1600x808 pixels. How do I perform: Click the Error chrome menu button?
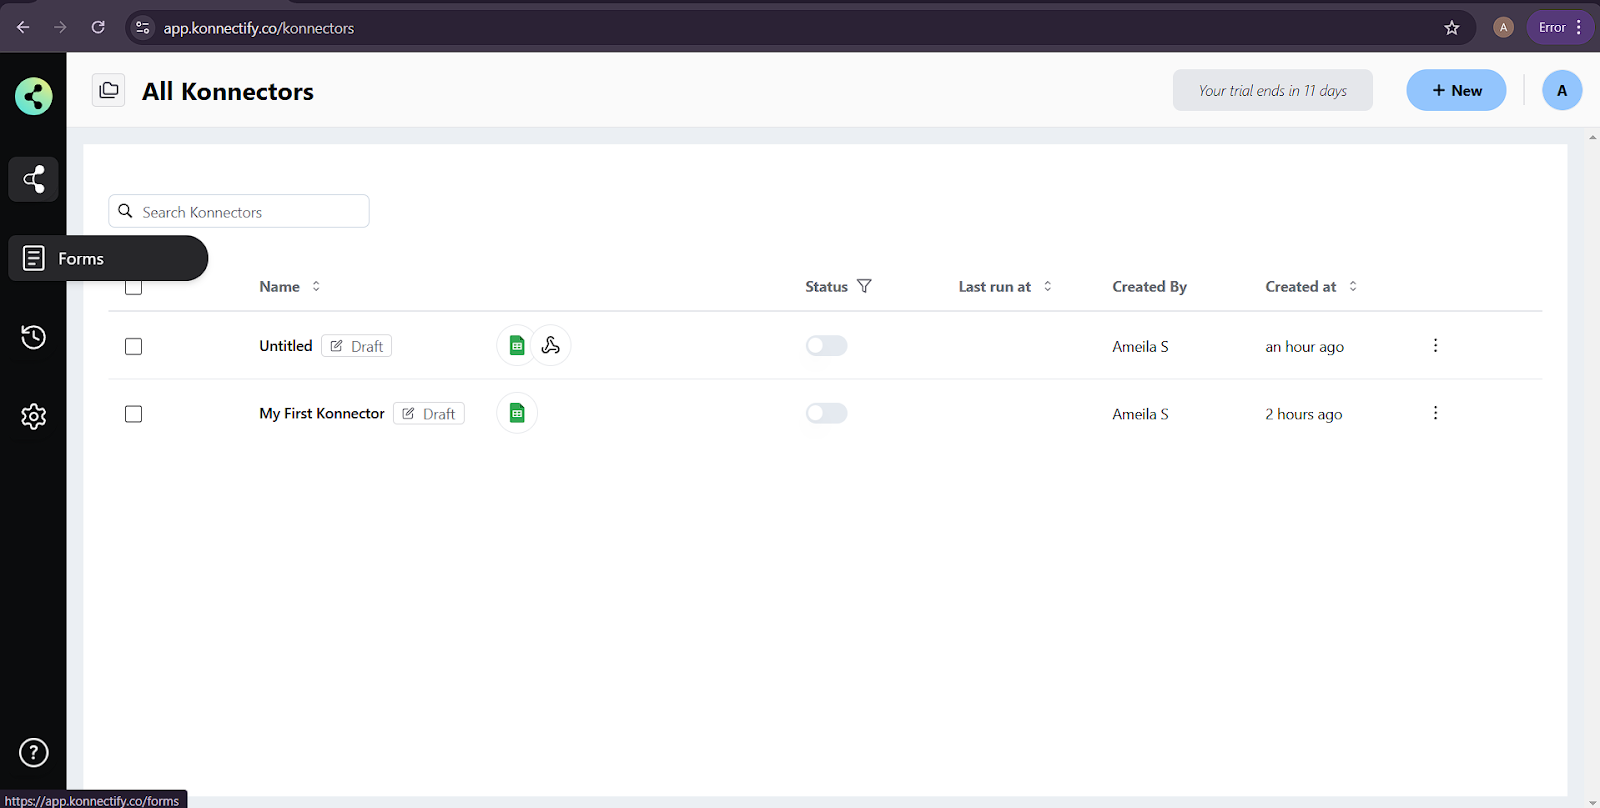tap(1560, 28)
